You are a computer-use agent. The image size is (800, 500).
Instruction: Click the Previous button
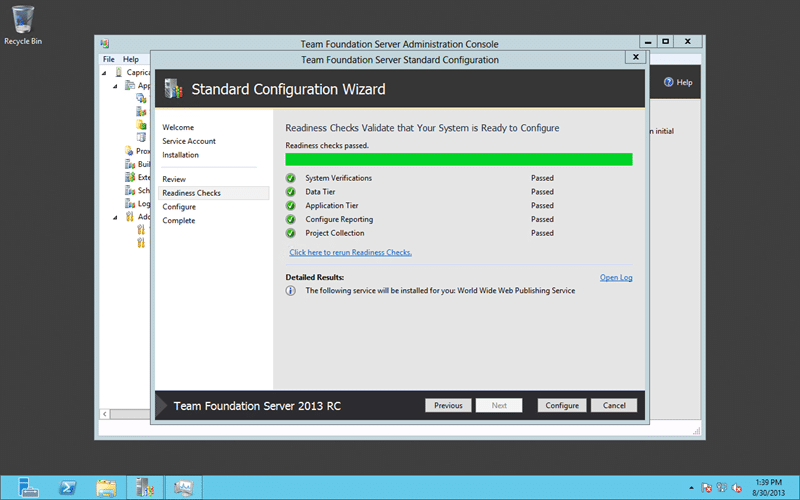click(448, 406)
